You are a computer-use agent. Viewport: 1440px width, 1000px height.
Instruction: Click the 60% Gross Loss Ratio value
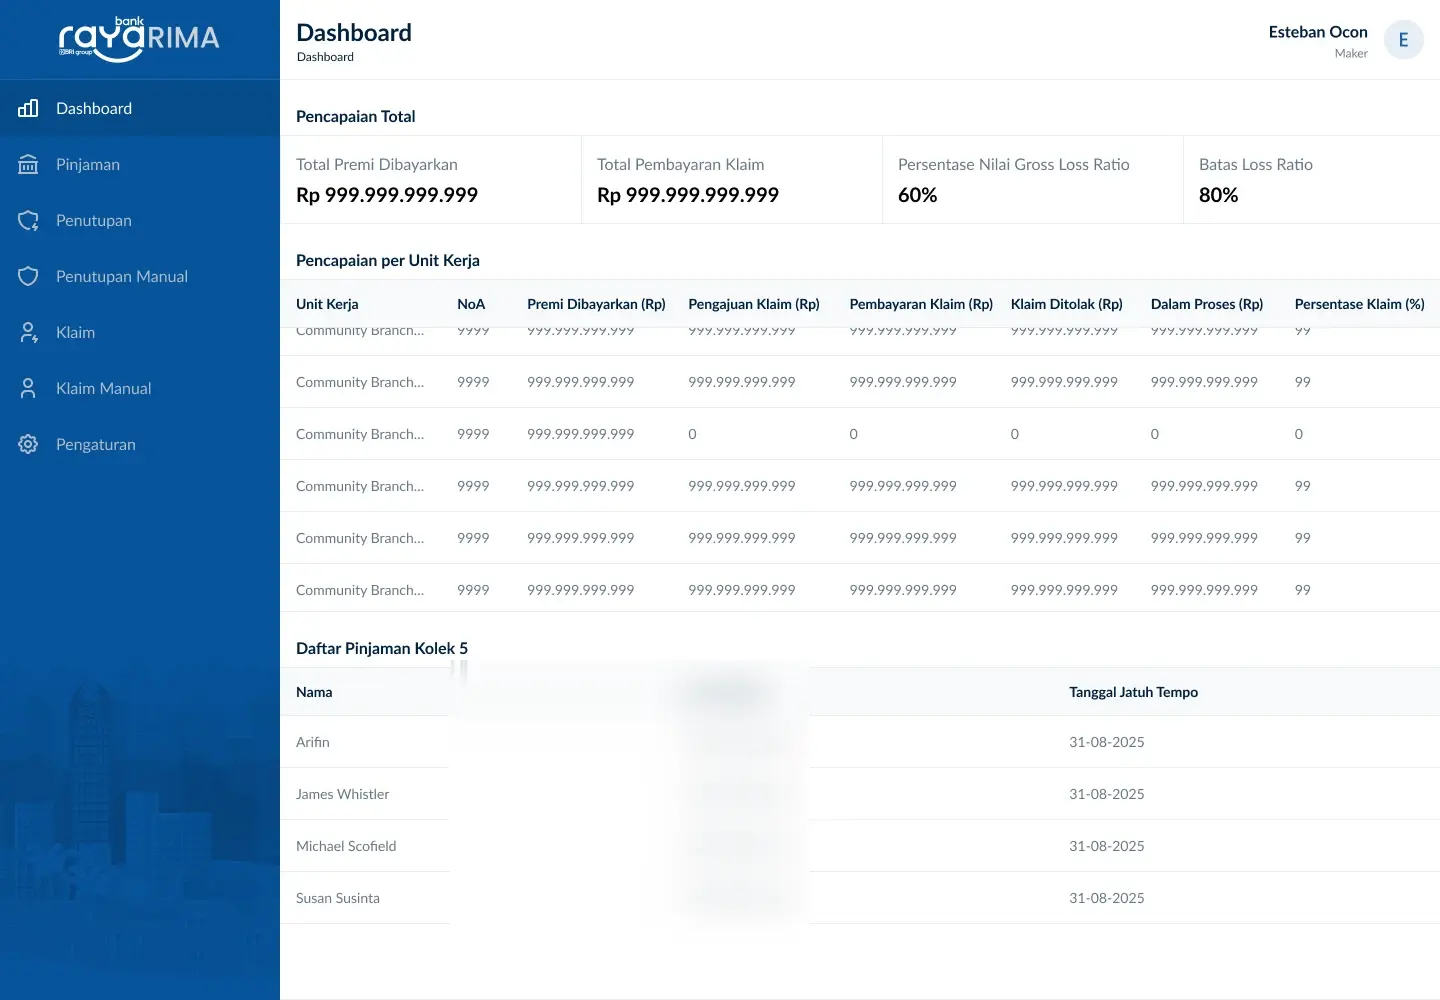(918, 195)
